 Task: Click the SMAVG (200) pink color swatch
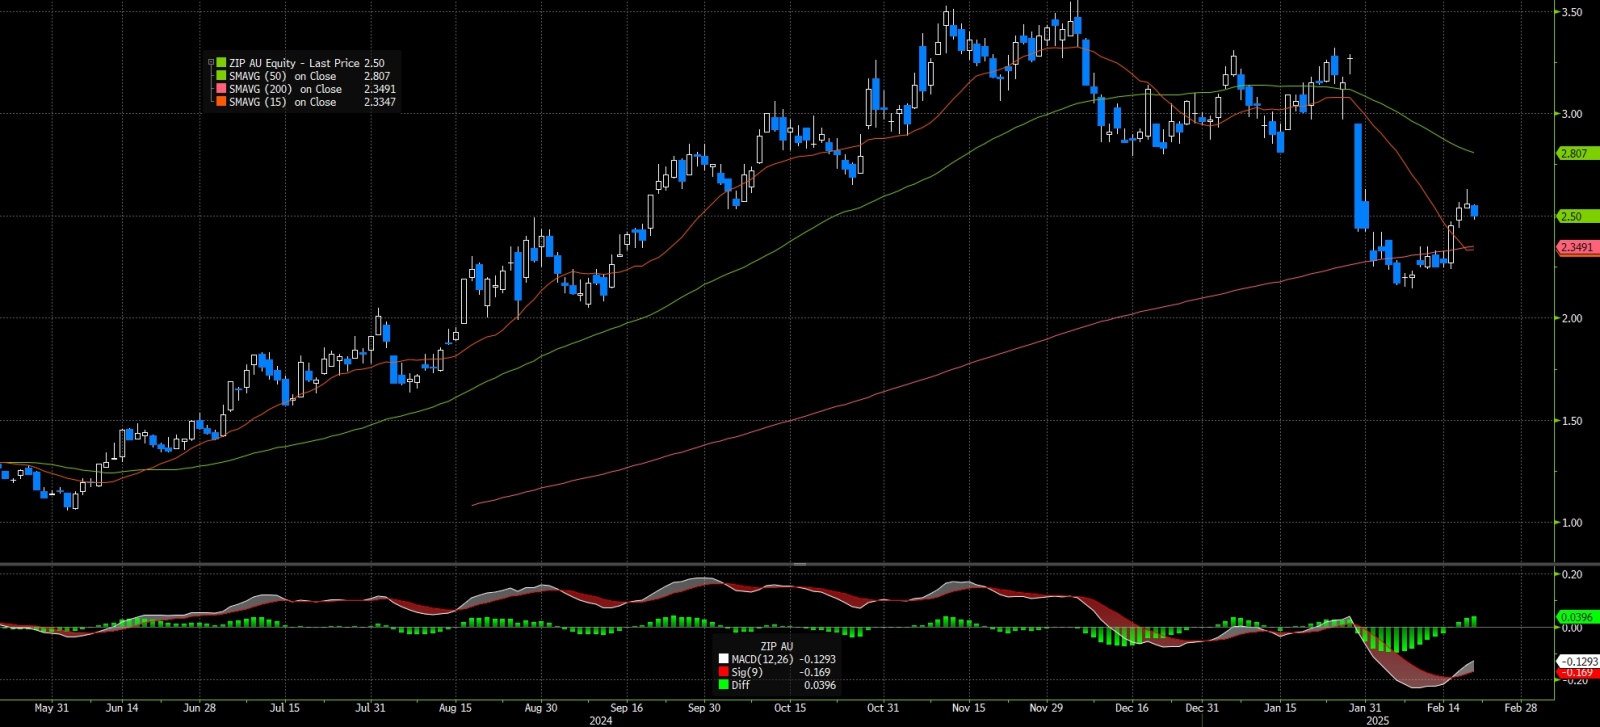point(221,89)
